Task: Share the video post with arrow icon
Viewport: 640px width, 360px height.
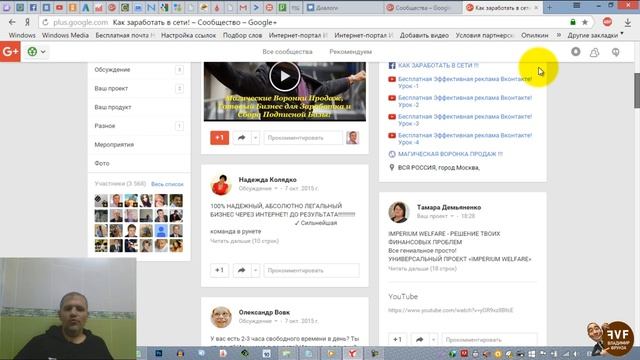Action: point(242,138)
